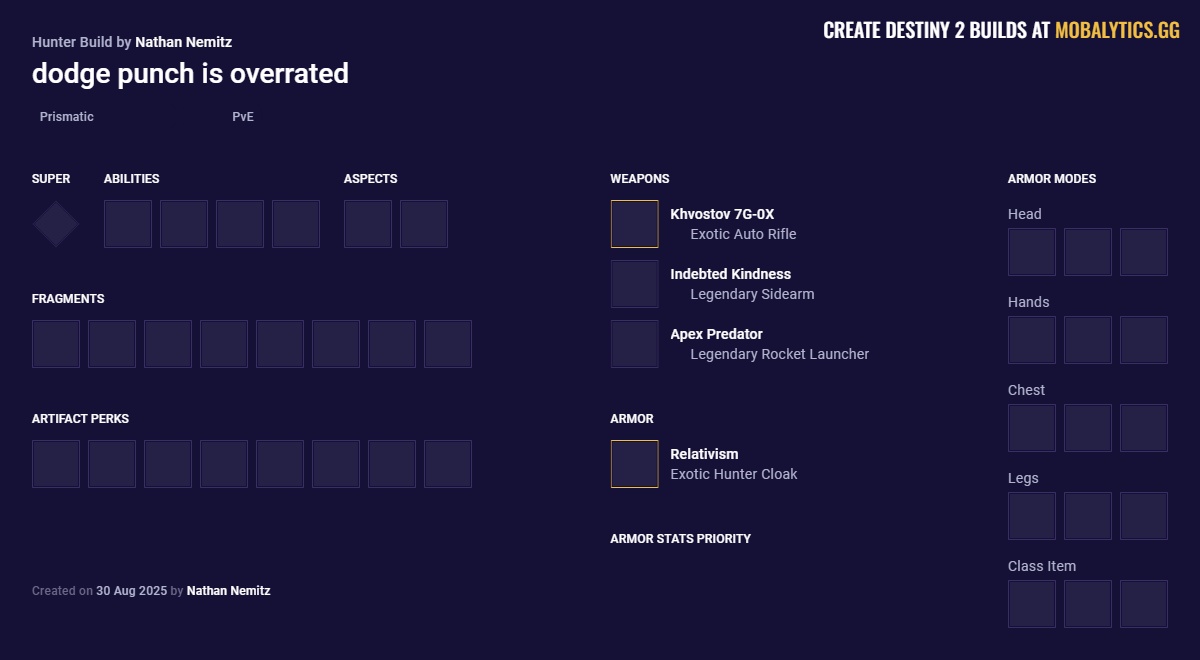Select the PvE tag
This screenshot has width=1200, height=660.
click(243, 117)
